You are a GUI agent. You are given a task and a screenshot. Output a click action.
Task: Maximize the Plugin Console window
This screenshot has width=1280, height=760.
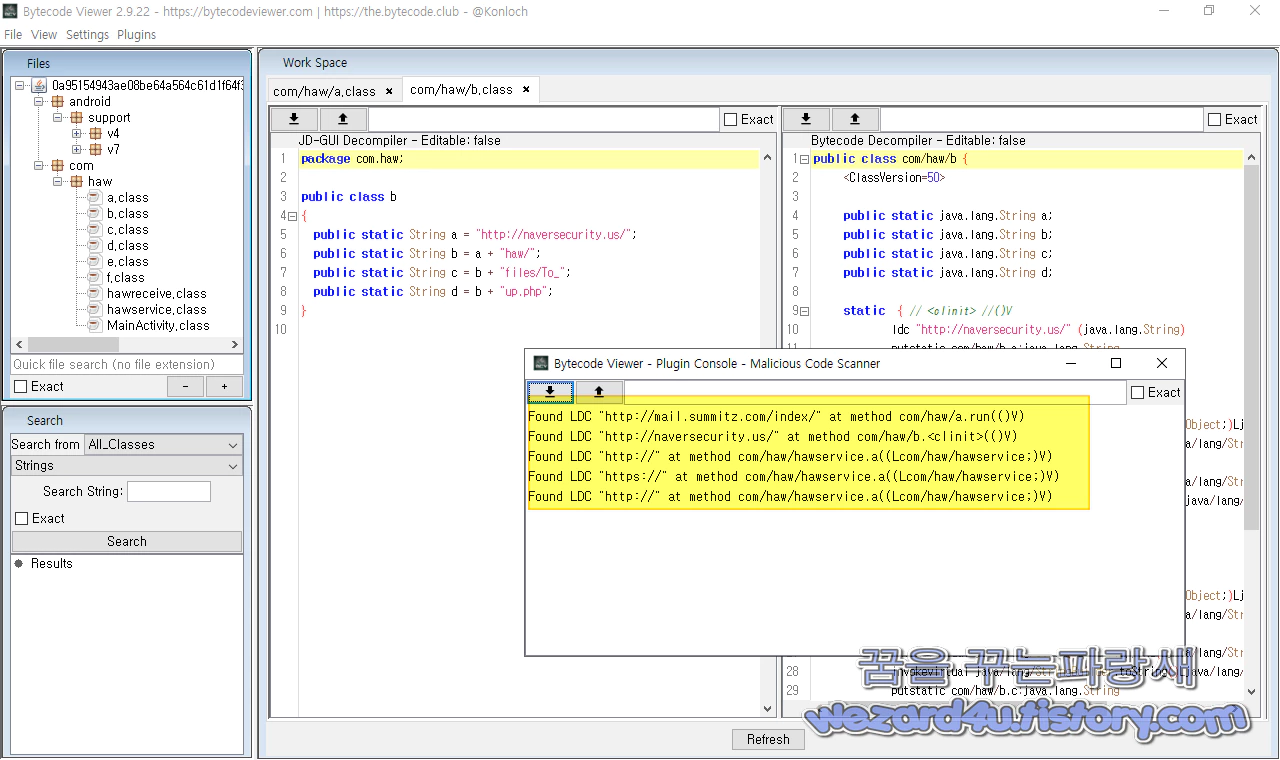tap(1116, 363)
